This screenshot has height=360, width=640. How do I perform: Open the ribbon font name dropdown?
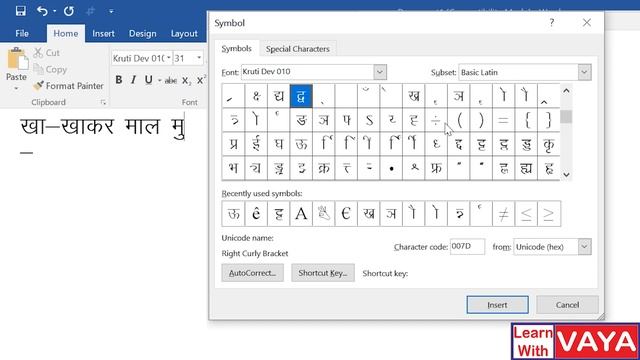click(169, 58)
